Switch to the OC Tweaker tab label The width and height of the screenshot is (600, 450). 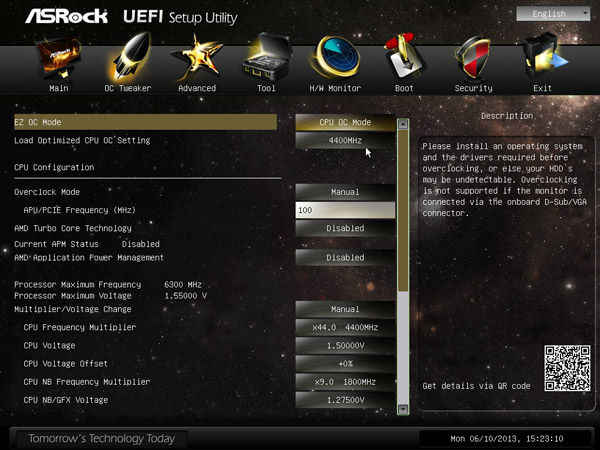(x=128, y=88)
